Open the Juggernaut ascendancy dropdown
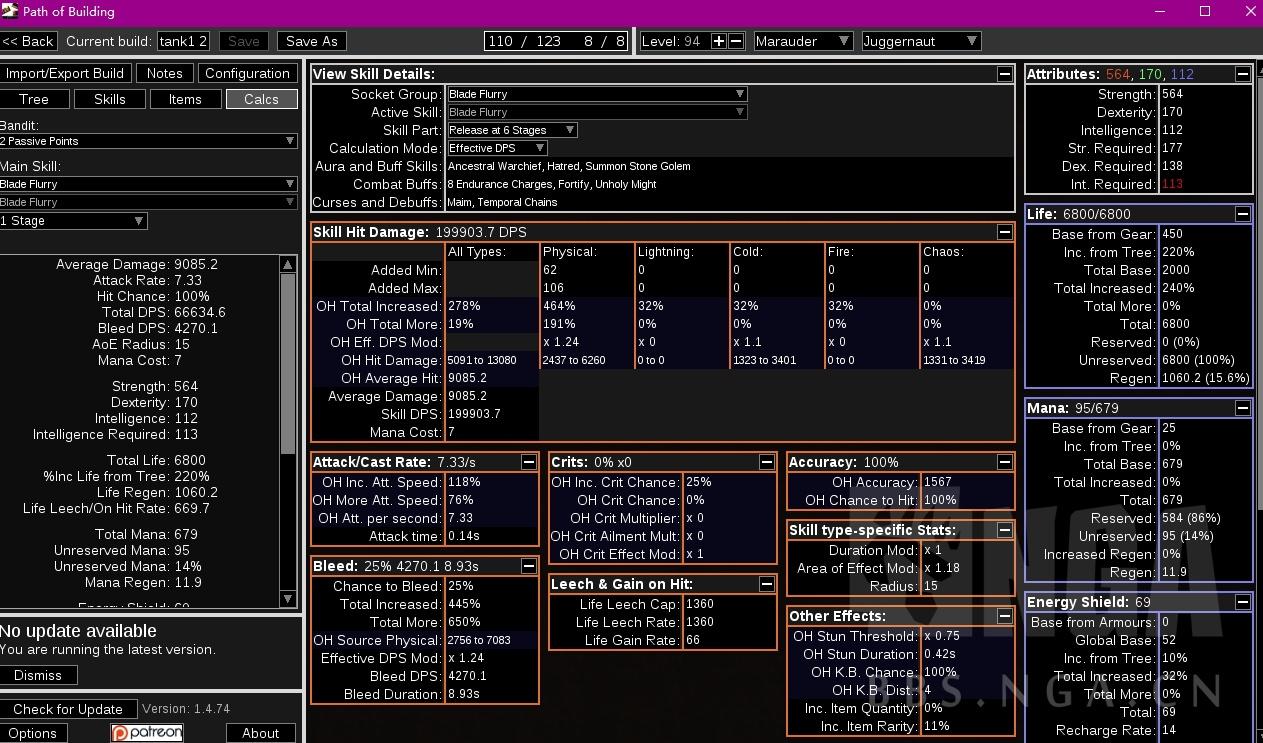 coord(920,41)
